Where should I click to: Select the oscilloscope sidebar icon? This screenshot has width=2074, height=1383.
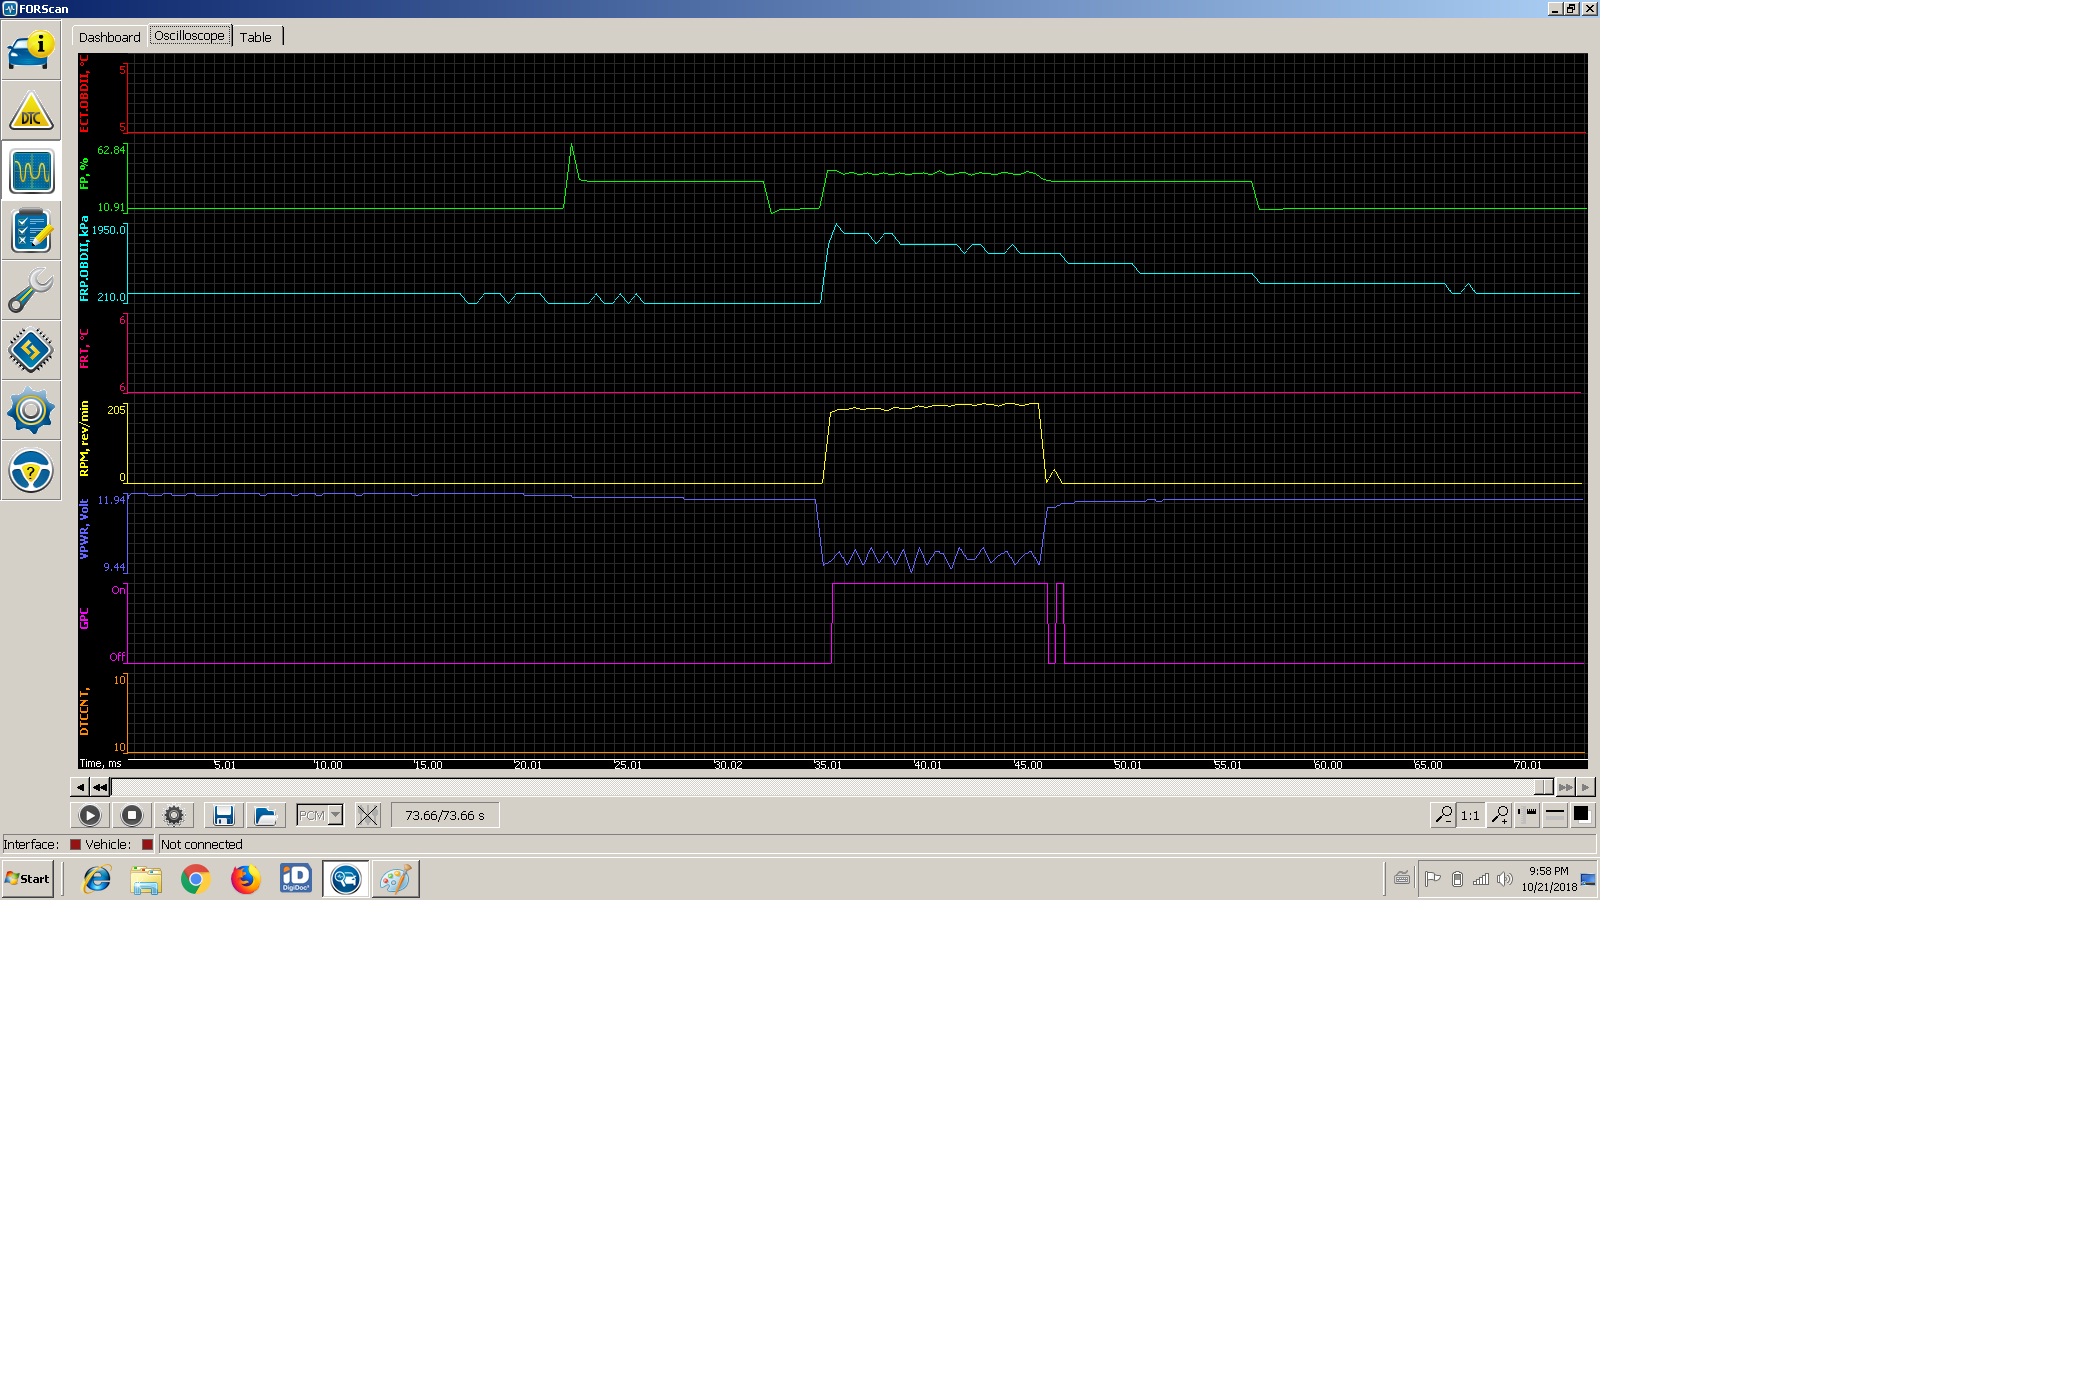31,171
